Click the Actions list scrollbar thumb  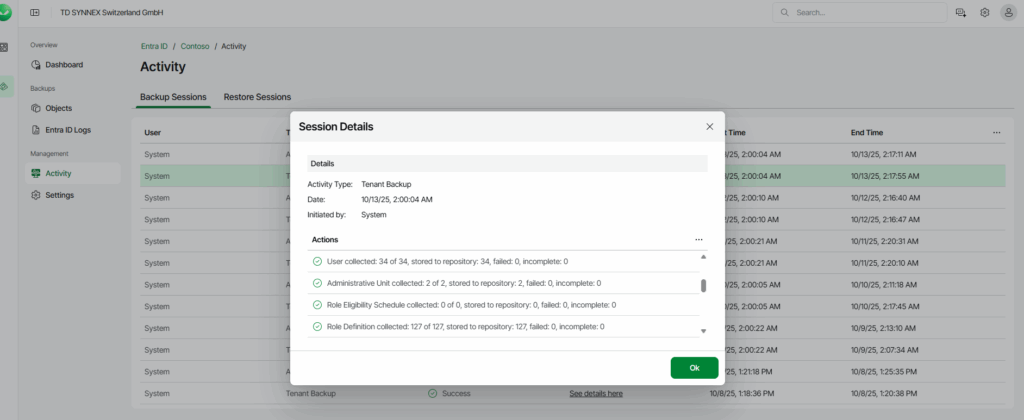[x=703, y=285]
